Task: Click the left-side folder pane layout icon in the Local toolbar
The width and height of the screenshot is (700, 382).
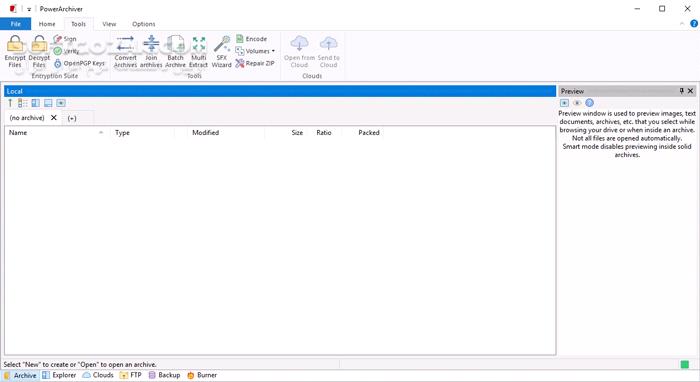Action: tap(35, 103)
